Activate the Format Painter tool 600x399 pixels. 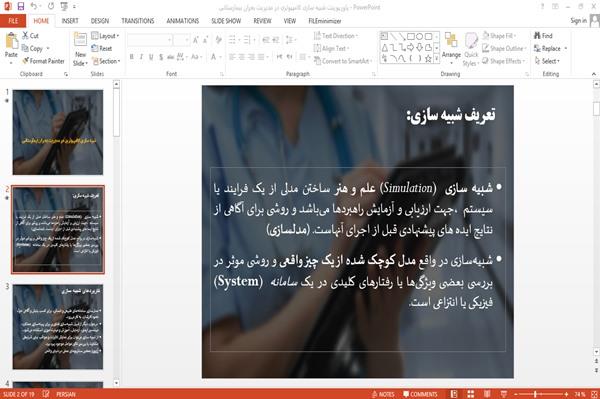(x=43, y=61)
